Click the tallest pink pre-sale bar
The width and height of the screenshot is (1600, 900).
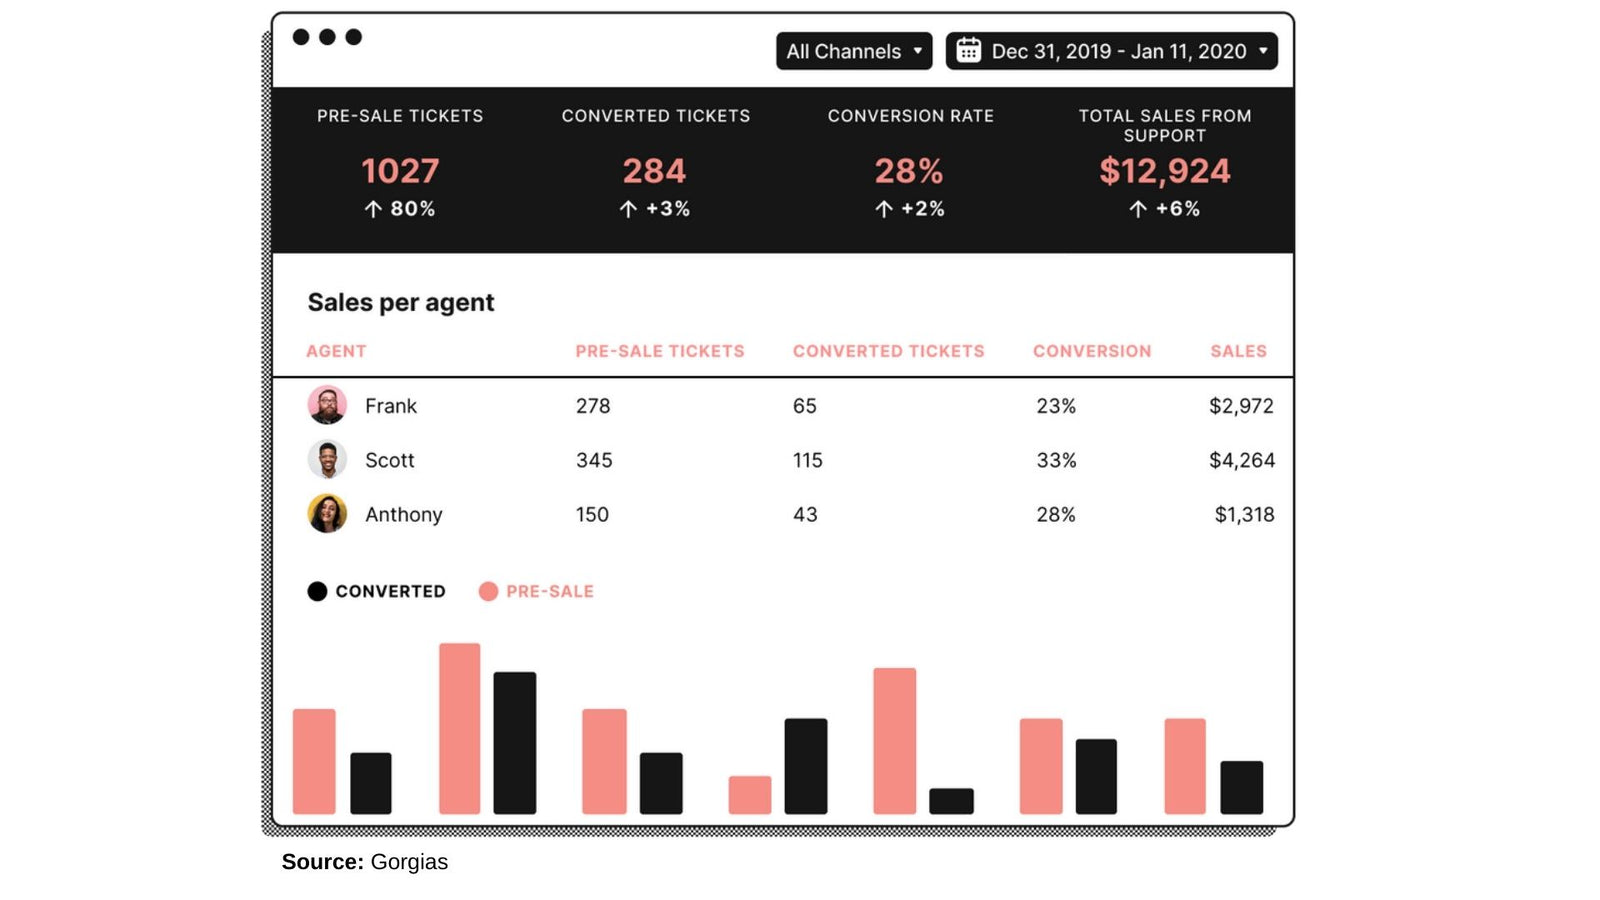click(459, 728)
